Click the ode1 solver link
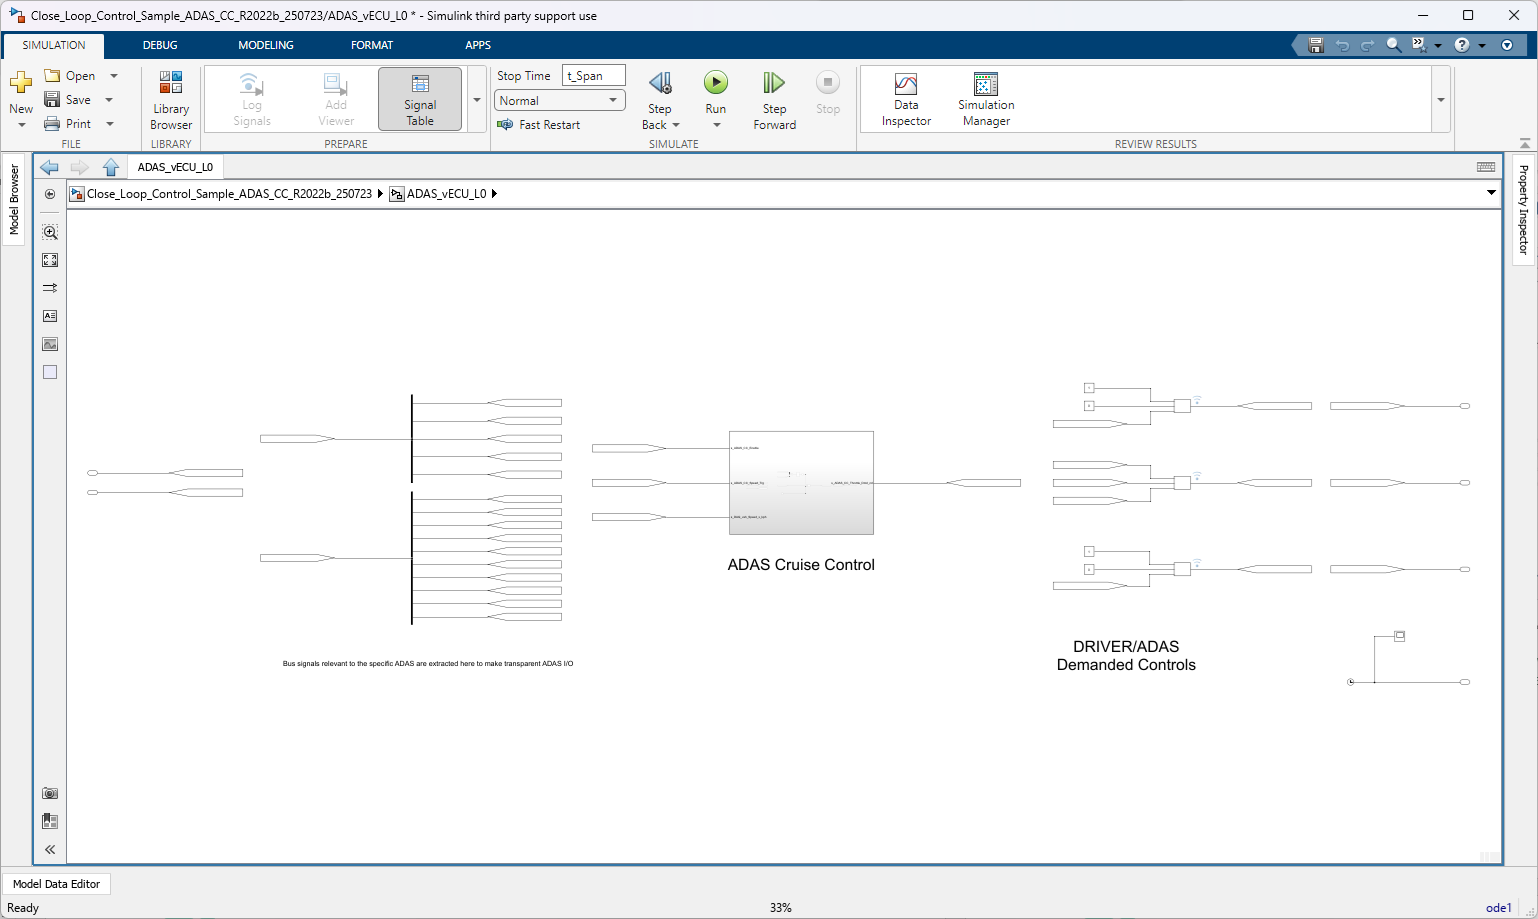Screen dimensions: 1538x919 [1498, 908]
